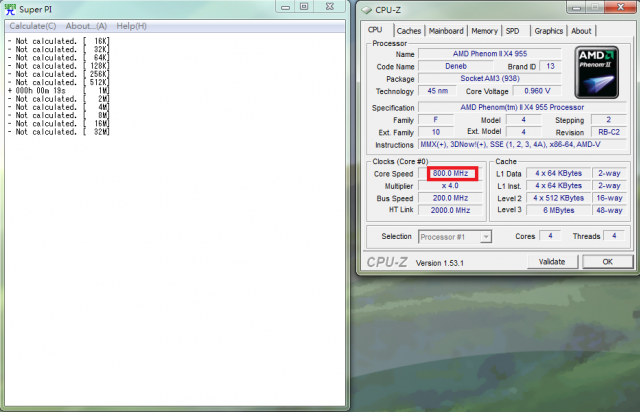This screenshot has width=640, height=412.
Task: Minimize the CPU-Z window
Action: pyautogui.click(x=576, y=7)
